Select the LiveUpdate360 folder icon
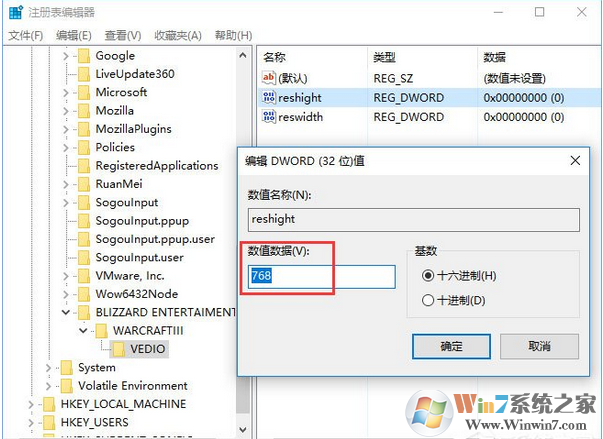The image size is (603, 439). point(84,74)
